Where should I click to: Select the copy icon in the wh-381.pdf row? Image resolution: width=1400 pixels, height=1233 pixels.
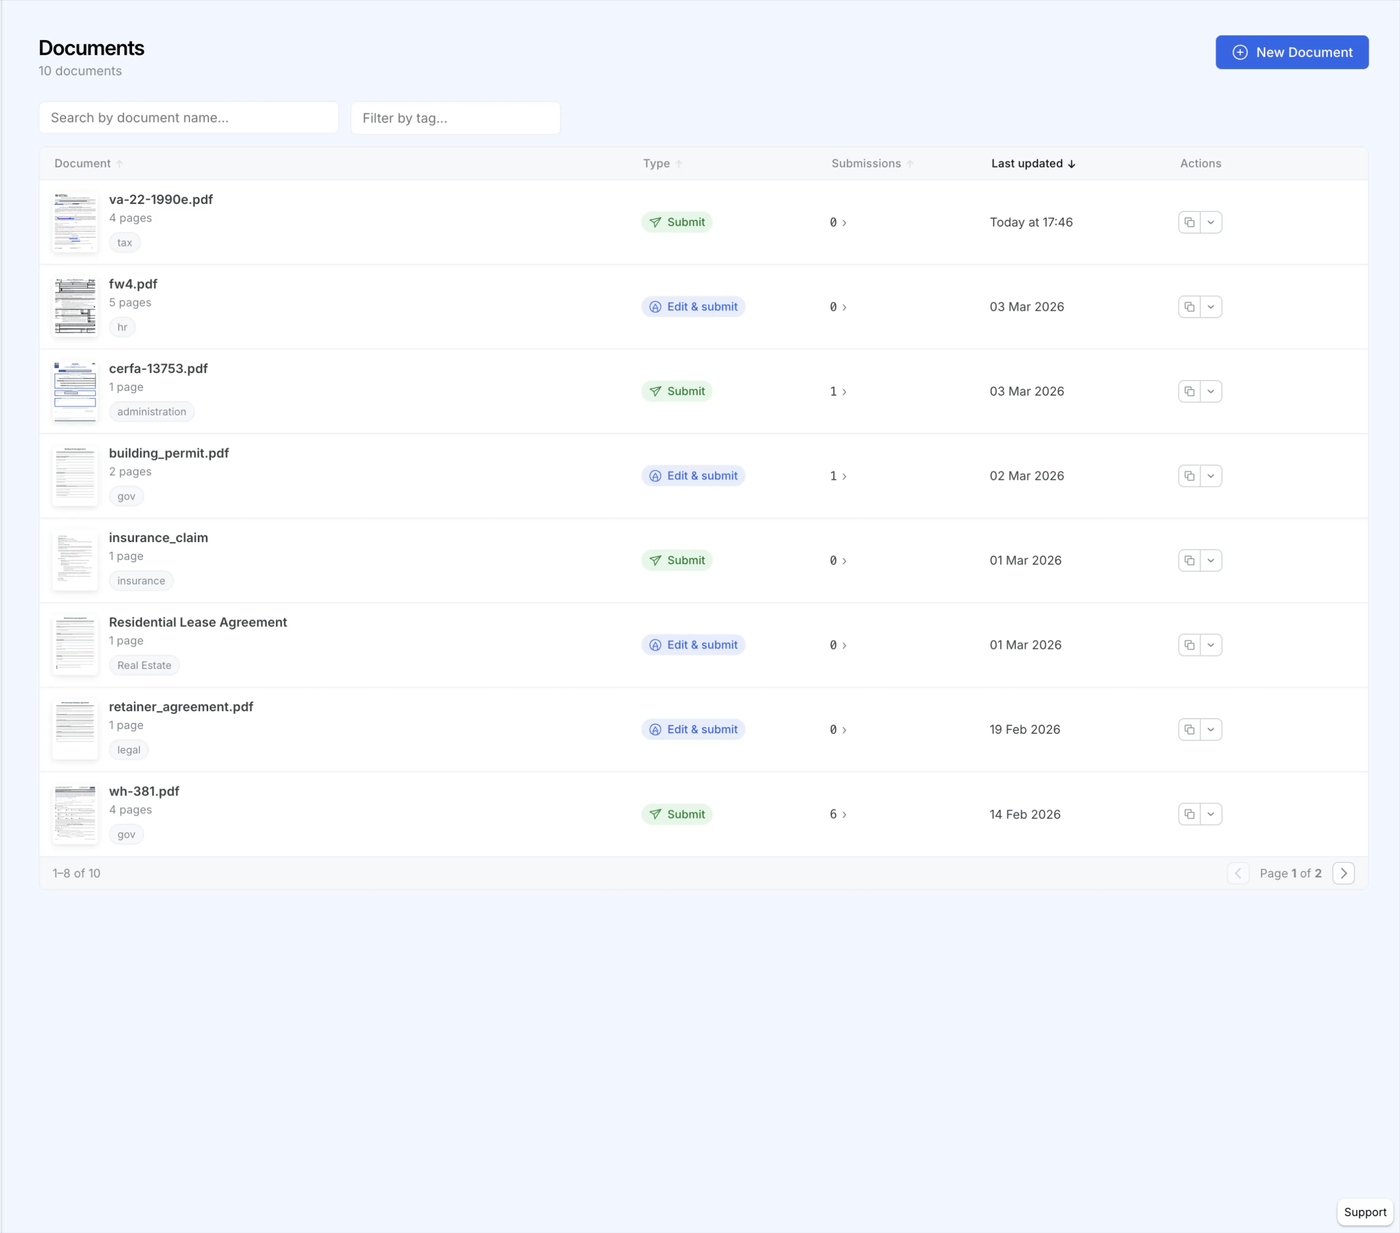tap(1188, 814)
